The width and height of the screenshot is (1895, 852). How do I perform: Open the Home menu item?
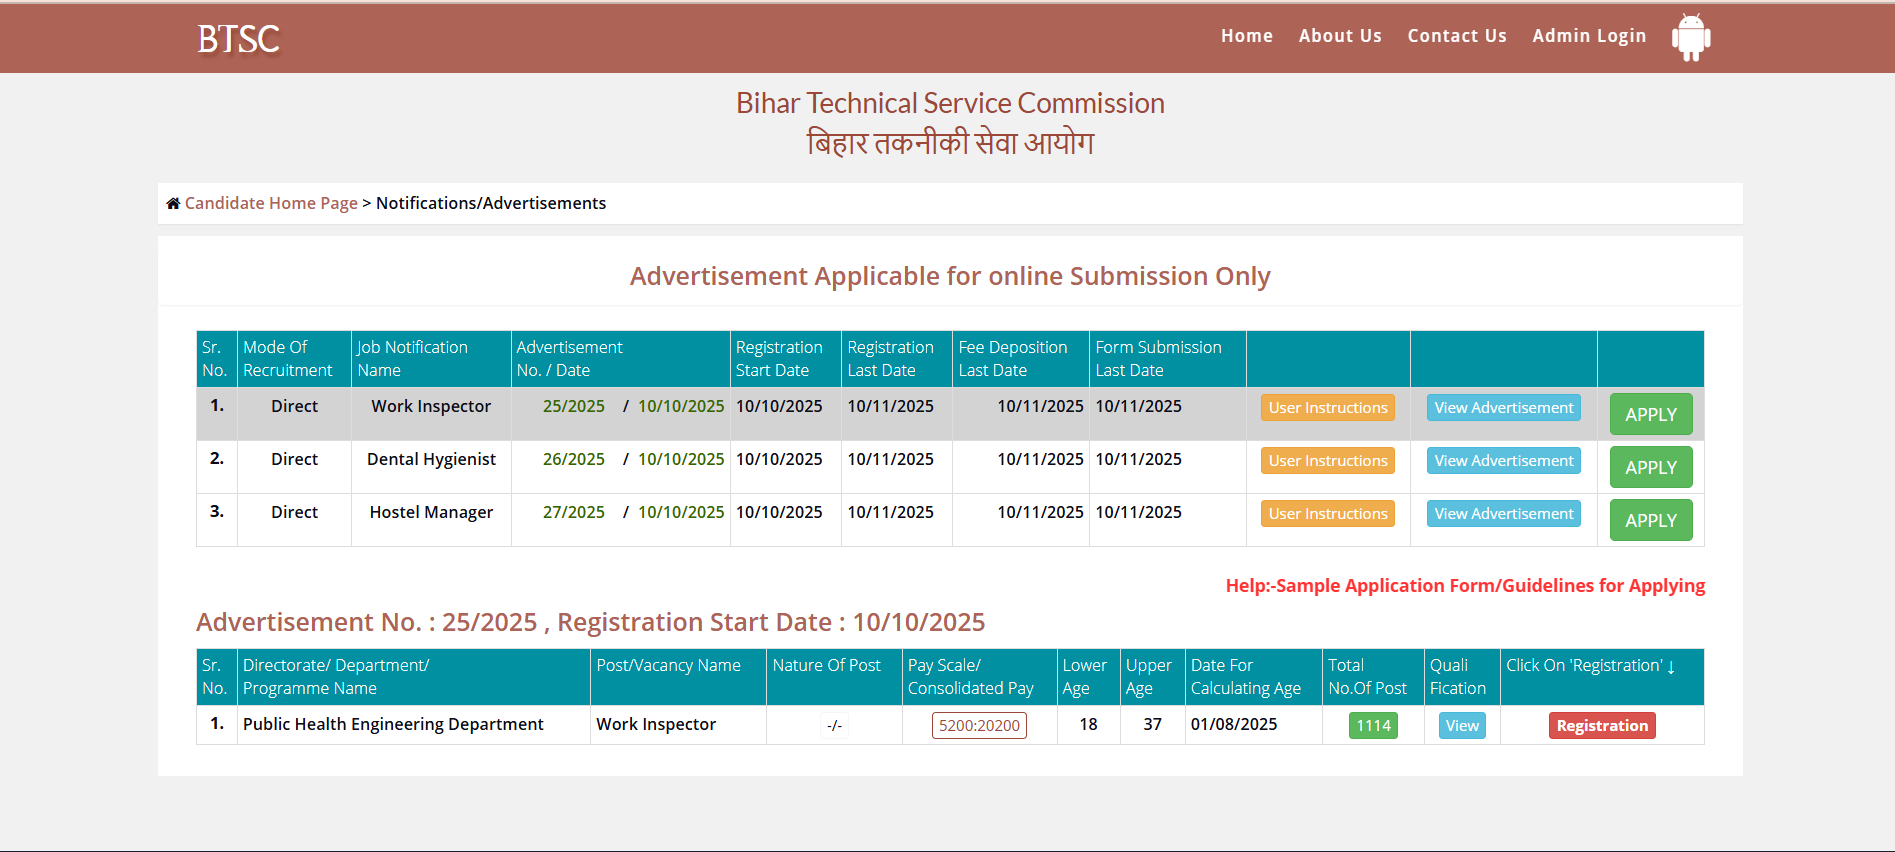pyautogui.click(x=1246, y=36)
